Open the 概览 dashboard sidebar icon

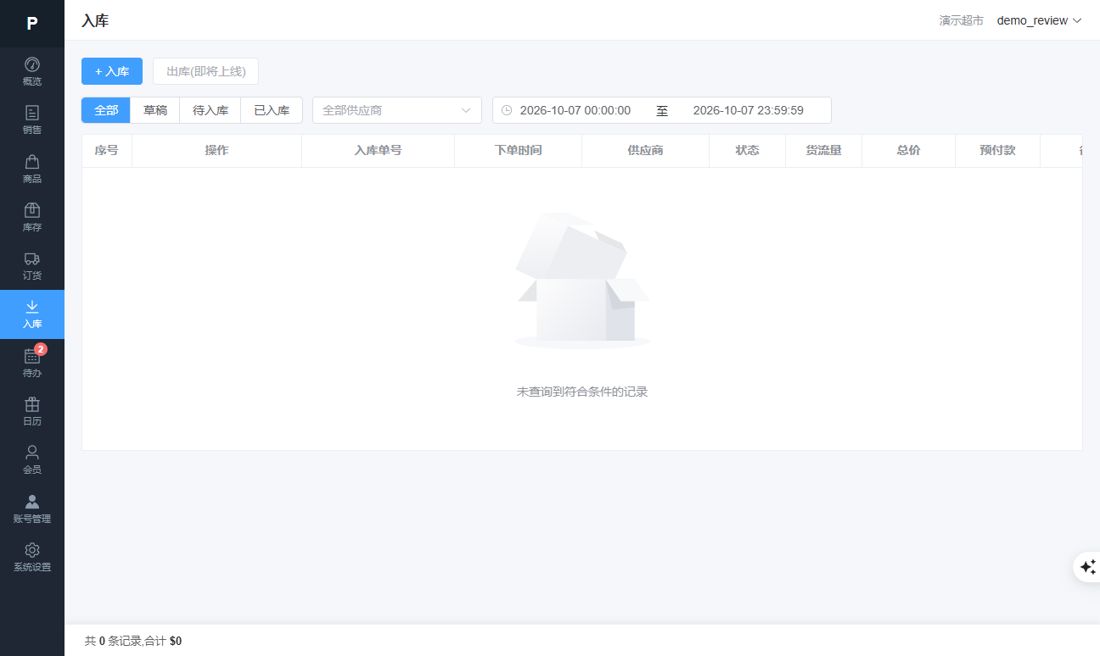coord(32,72)
